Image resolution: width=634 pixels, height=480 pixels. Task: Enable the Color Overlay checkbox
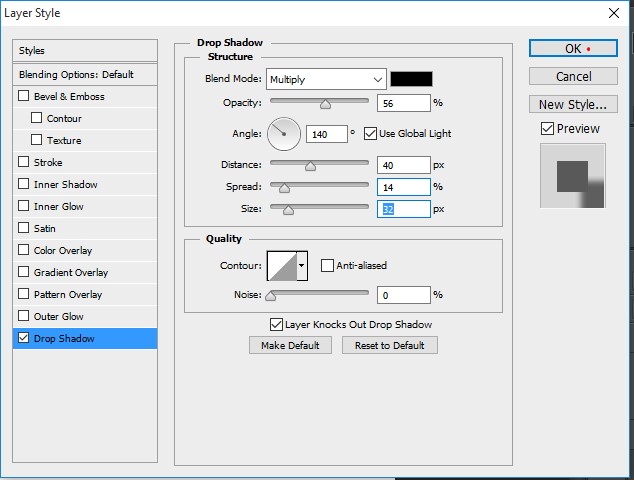[23, 250]
